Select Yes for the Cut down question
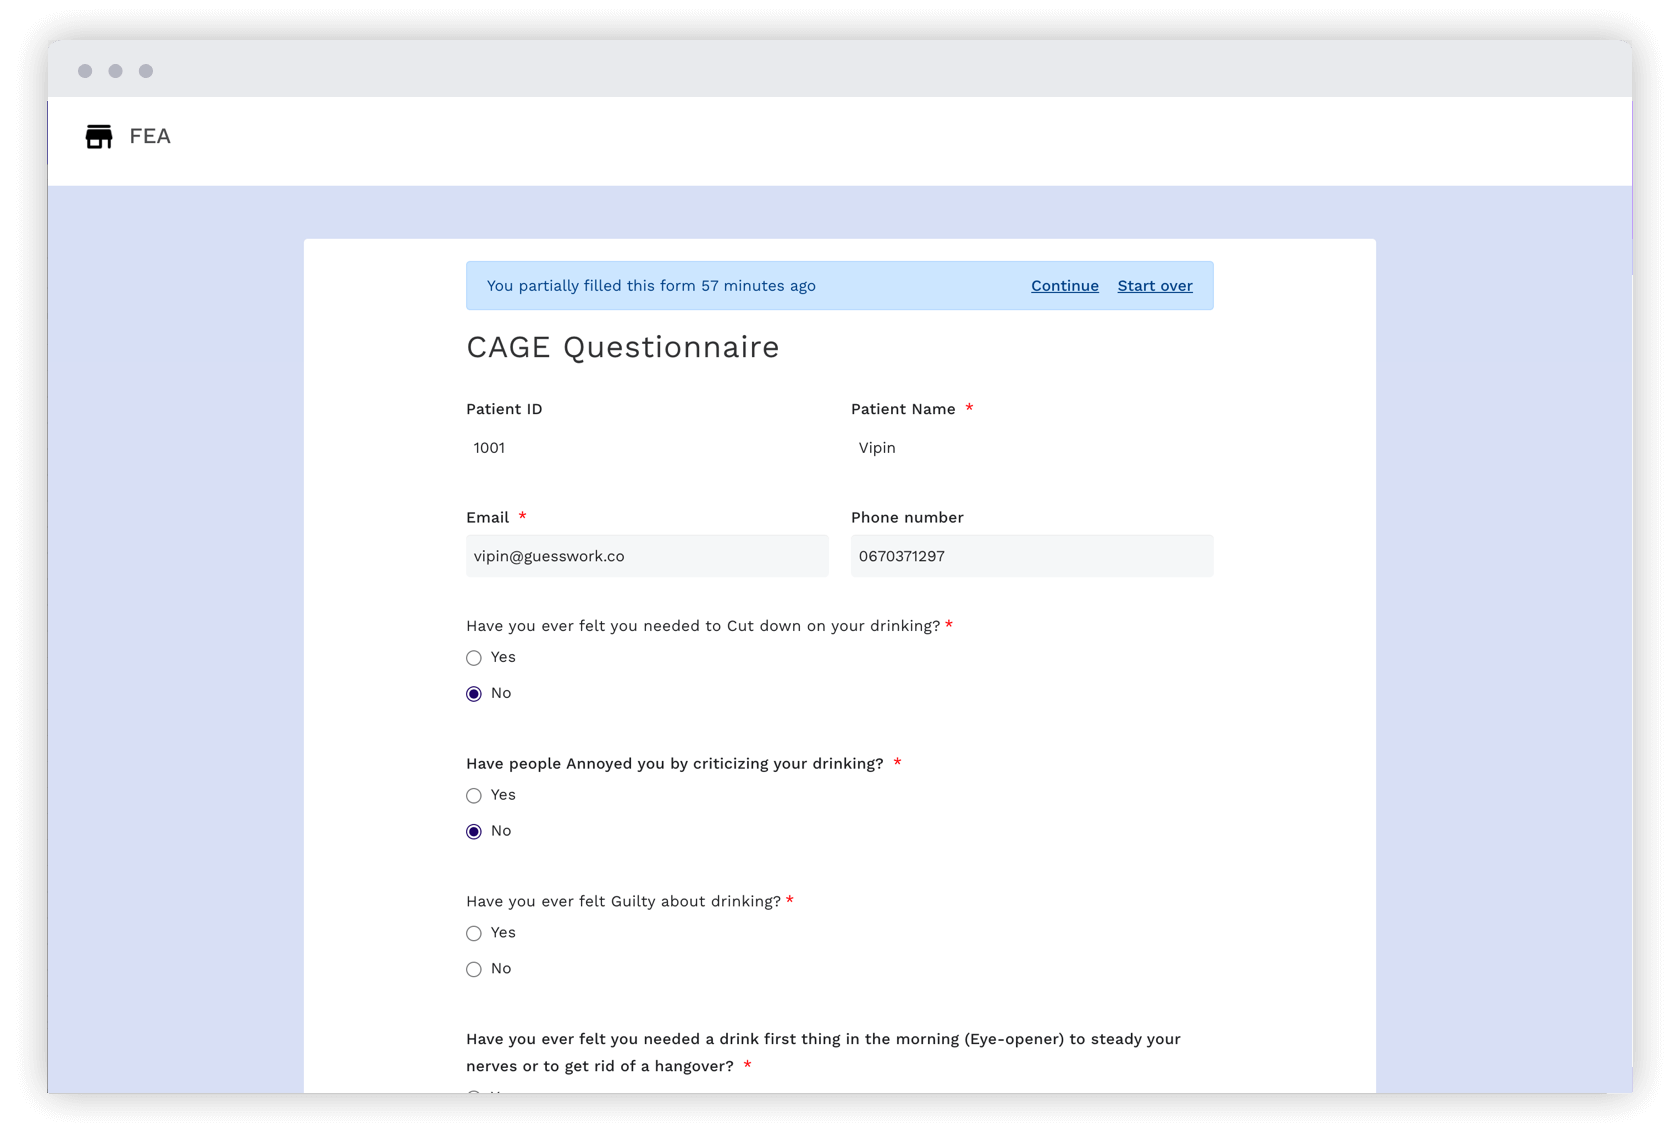 473,658
